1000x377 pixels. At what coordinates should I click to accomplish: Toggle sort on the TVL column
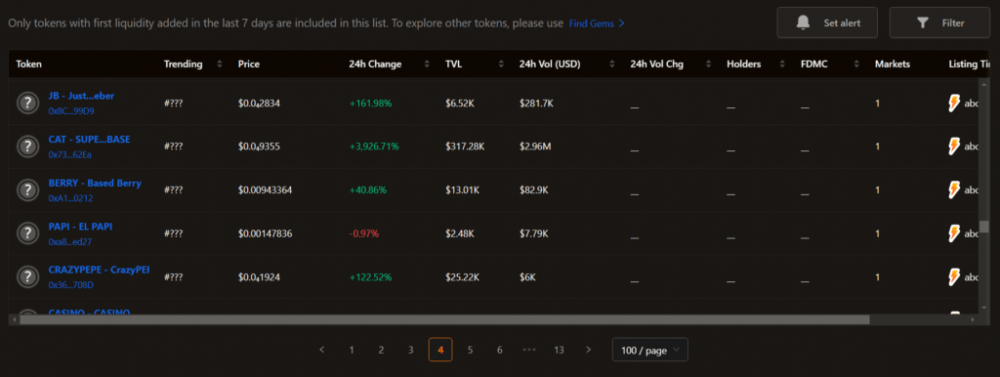pyautogui.click(x=501, y=64)
